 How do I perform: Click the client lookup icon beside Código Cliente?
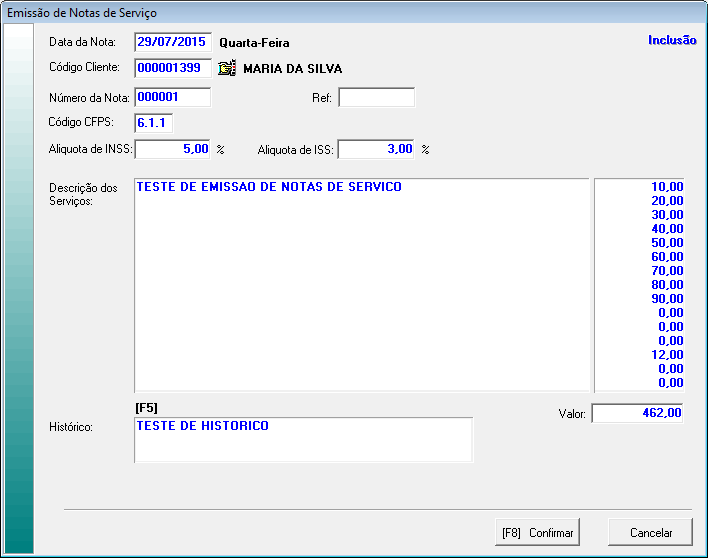tap(227, 69)
